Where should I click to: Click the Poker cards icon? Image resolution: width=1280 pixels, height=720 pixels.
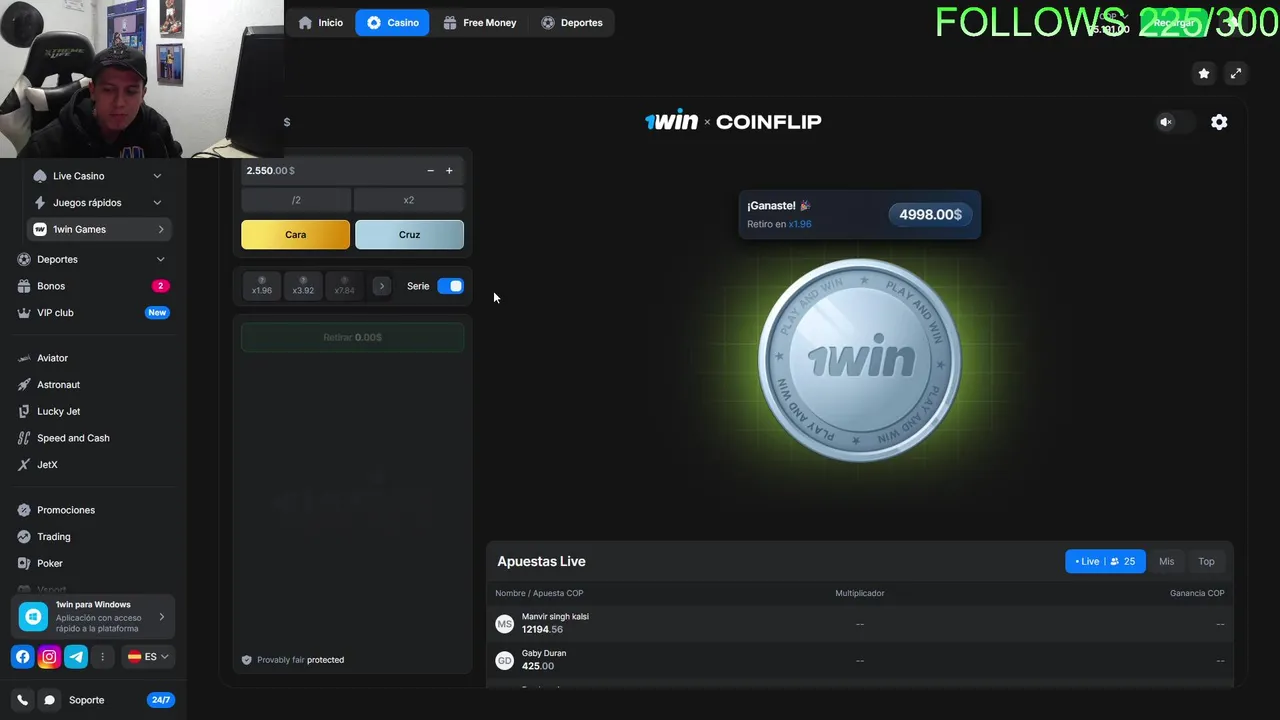click(x=25, y=563)
